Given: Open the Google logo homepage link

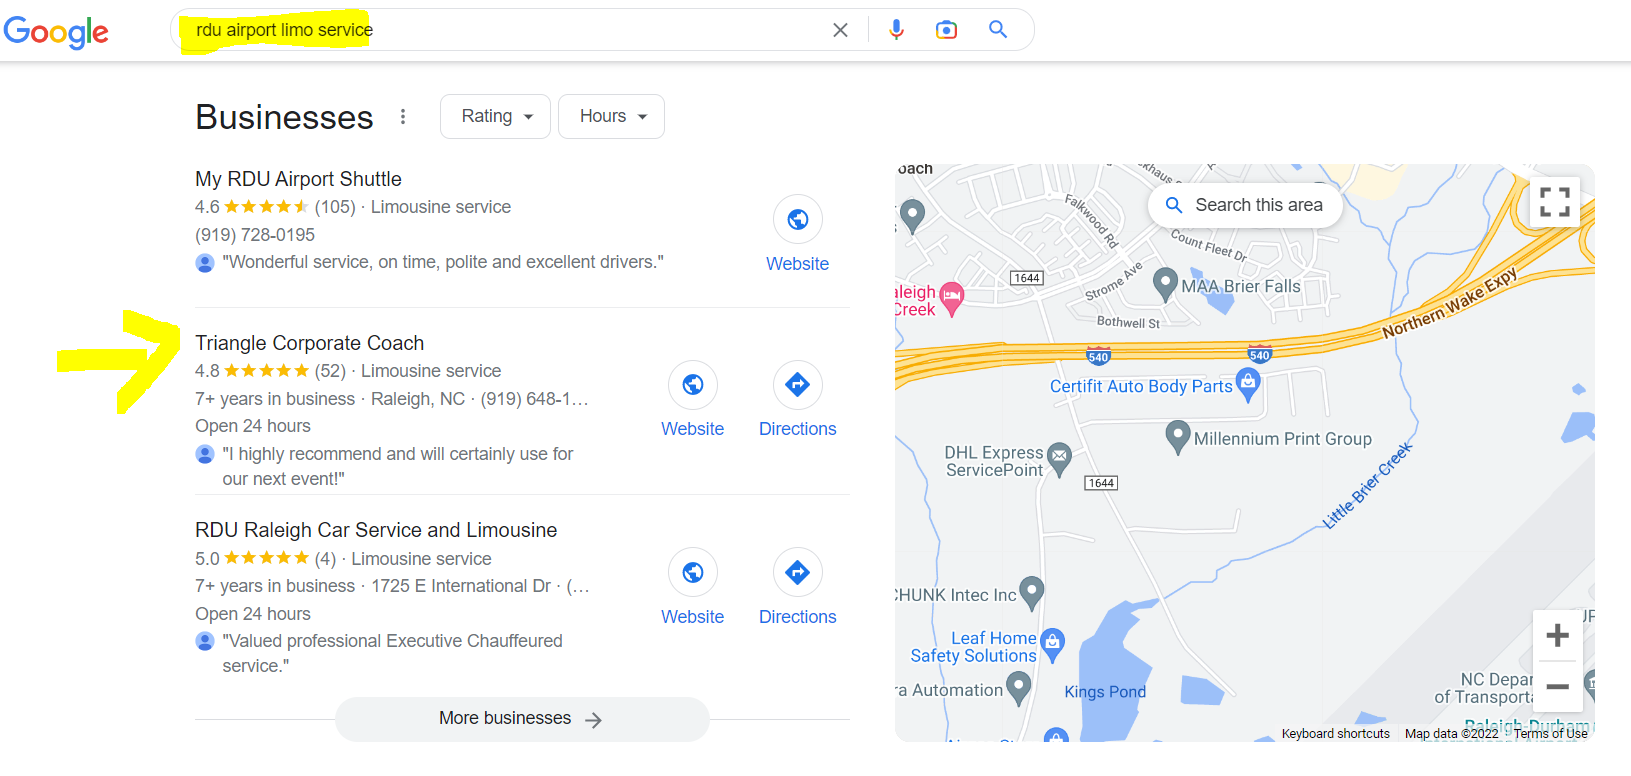Looking at the screenshot, I should (x=56, y=32).
